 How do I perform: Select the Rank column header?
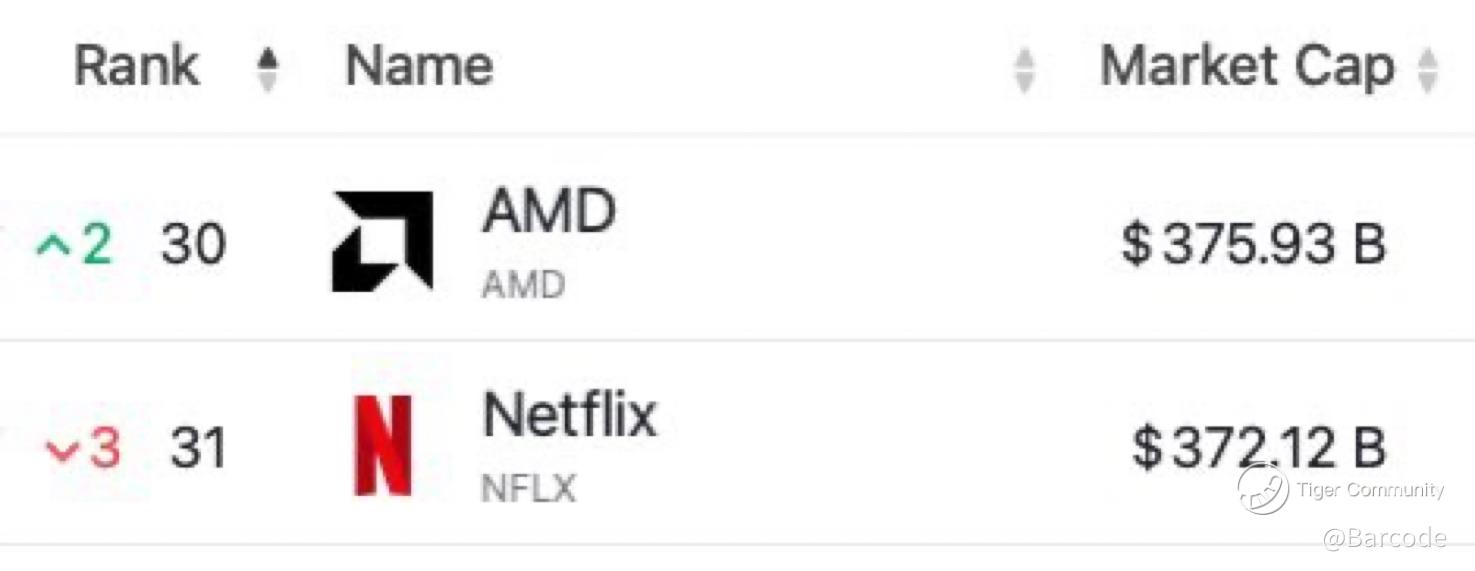point(136,67)
